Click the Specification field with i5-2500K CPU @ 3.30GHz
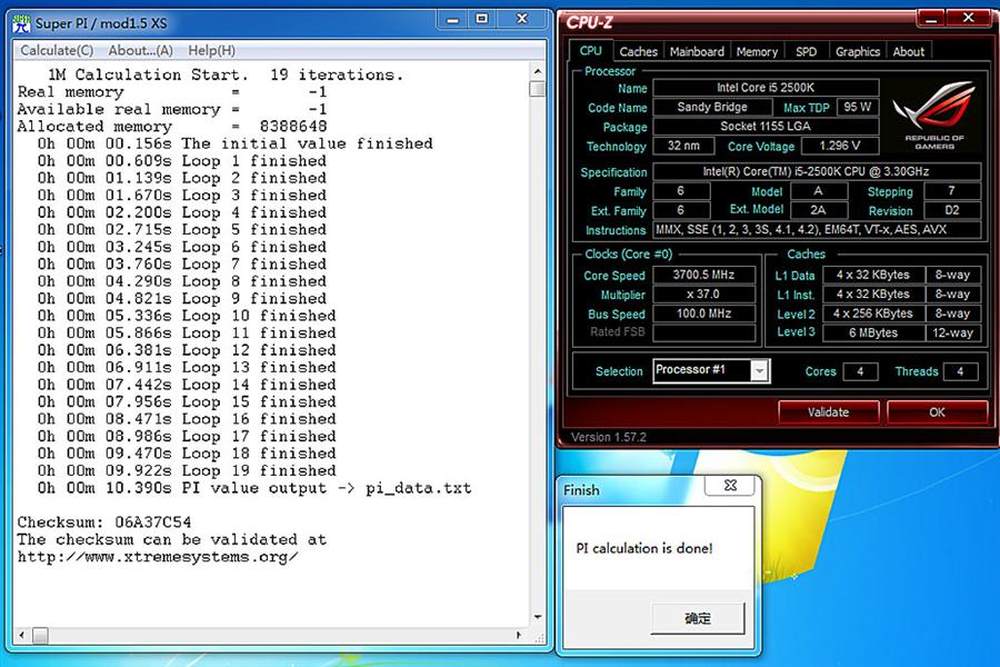Viewport: 1000px width, 667px height. pyautogui.click(x=816, y=172)
